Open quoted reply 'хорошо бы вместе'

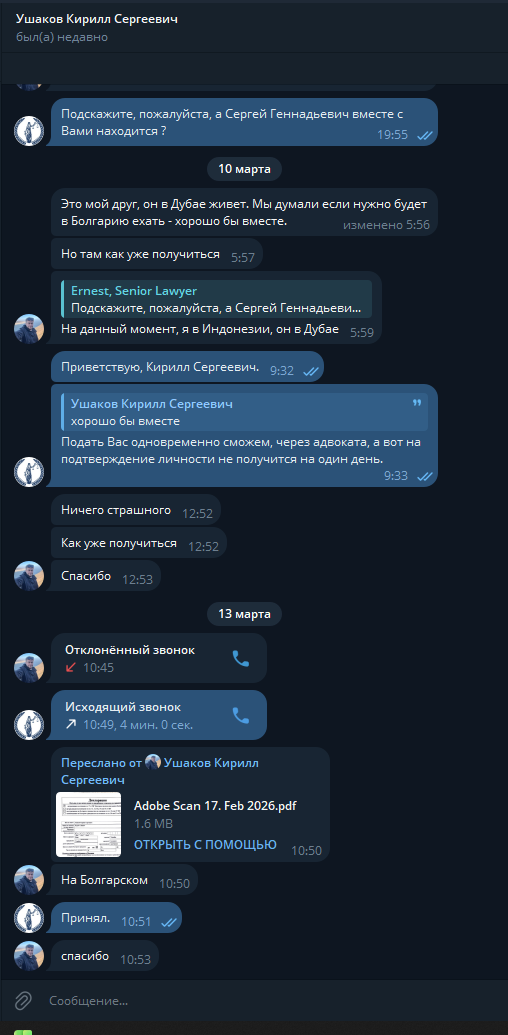[x=244, y=412]
